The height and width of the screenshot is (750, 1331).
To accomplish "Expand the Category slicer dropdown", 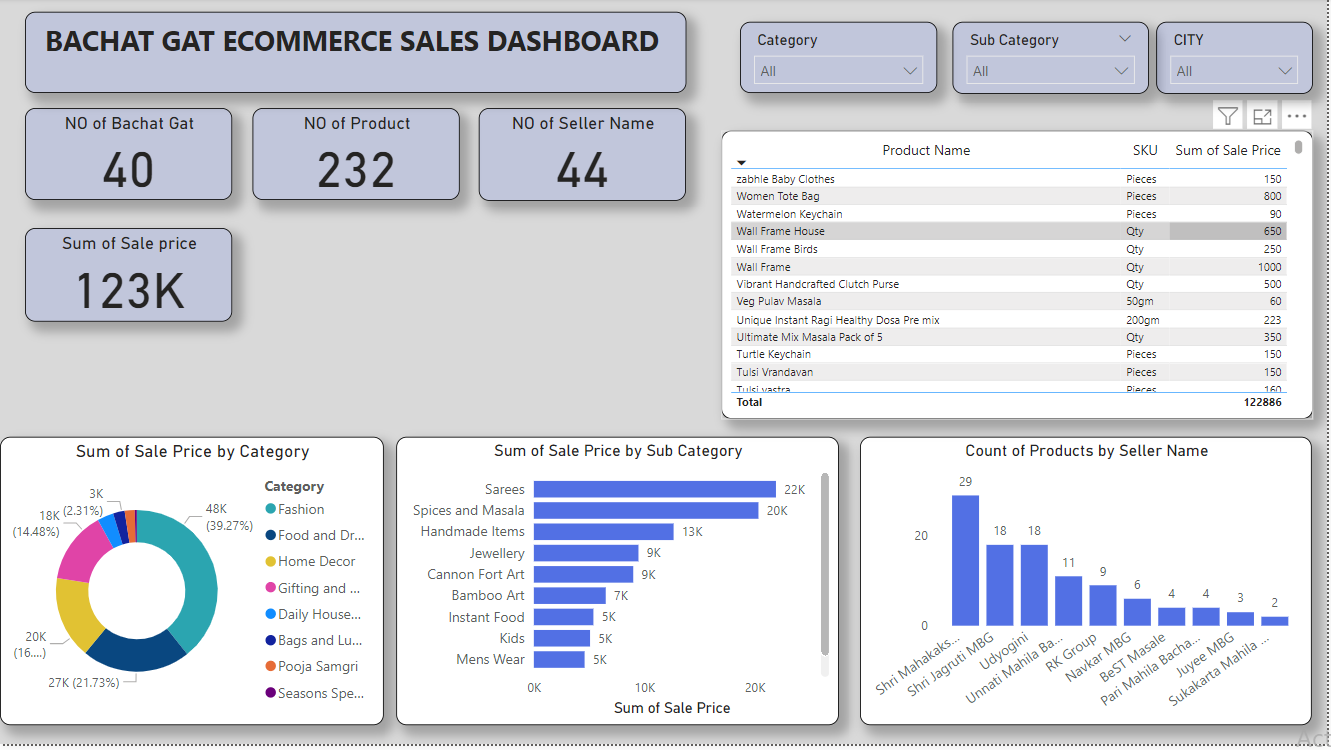I will tap(910, 71).
